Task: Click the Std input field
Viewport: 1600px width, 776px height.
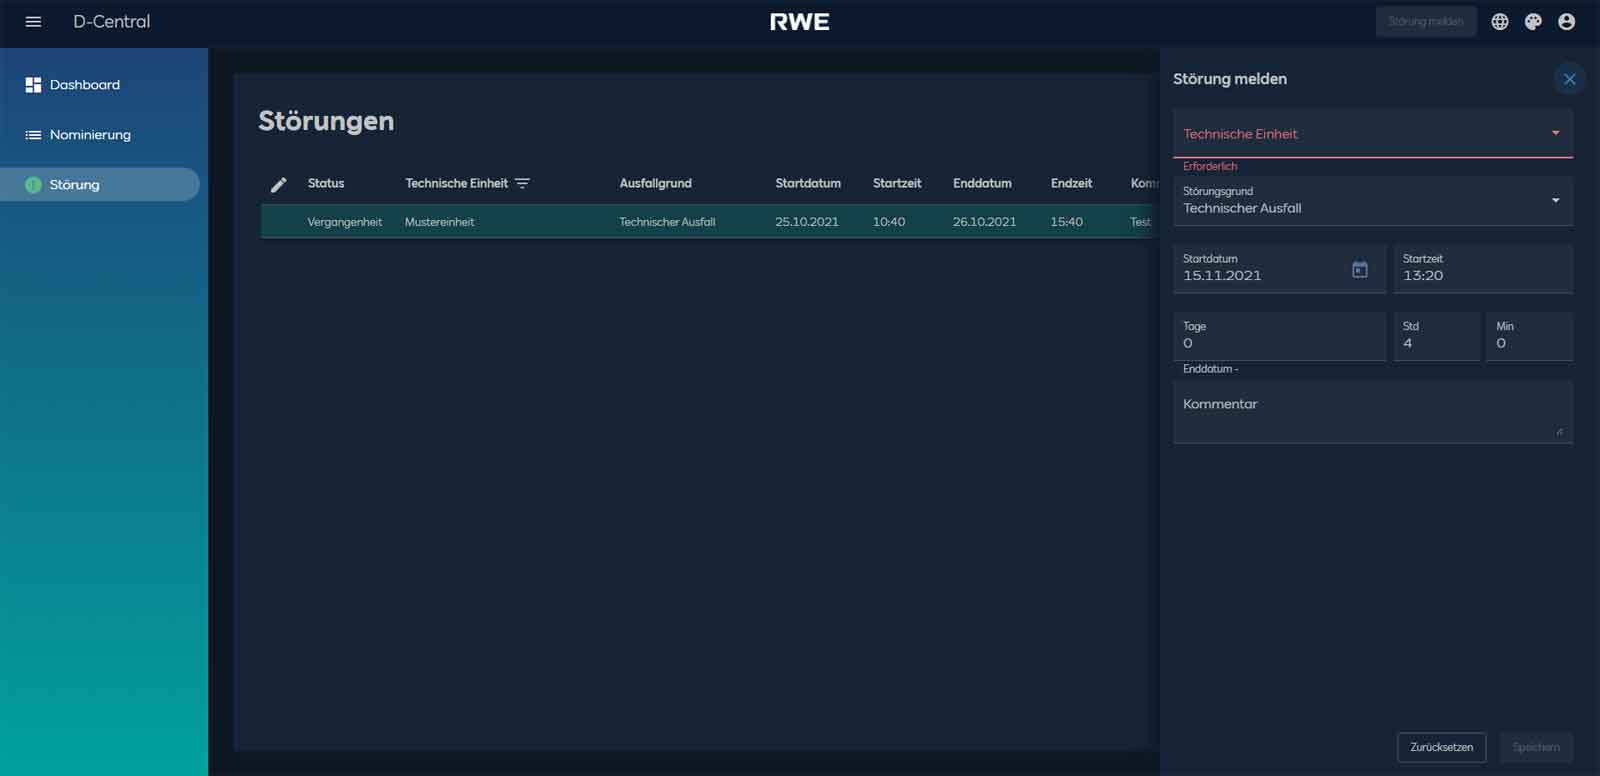Action: [1436, 336]
